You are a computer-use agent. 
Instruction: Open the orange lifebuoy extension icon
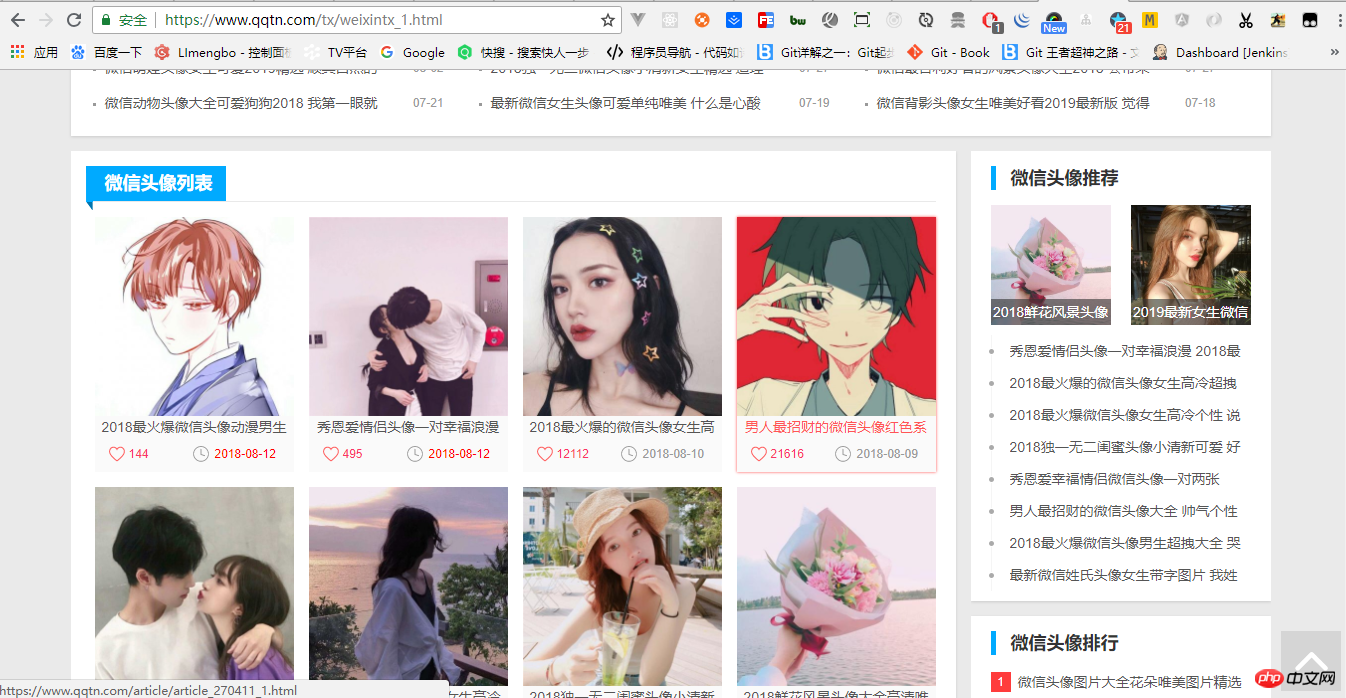[702, 20]
